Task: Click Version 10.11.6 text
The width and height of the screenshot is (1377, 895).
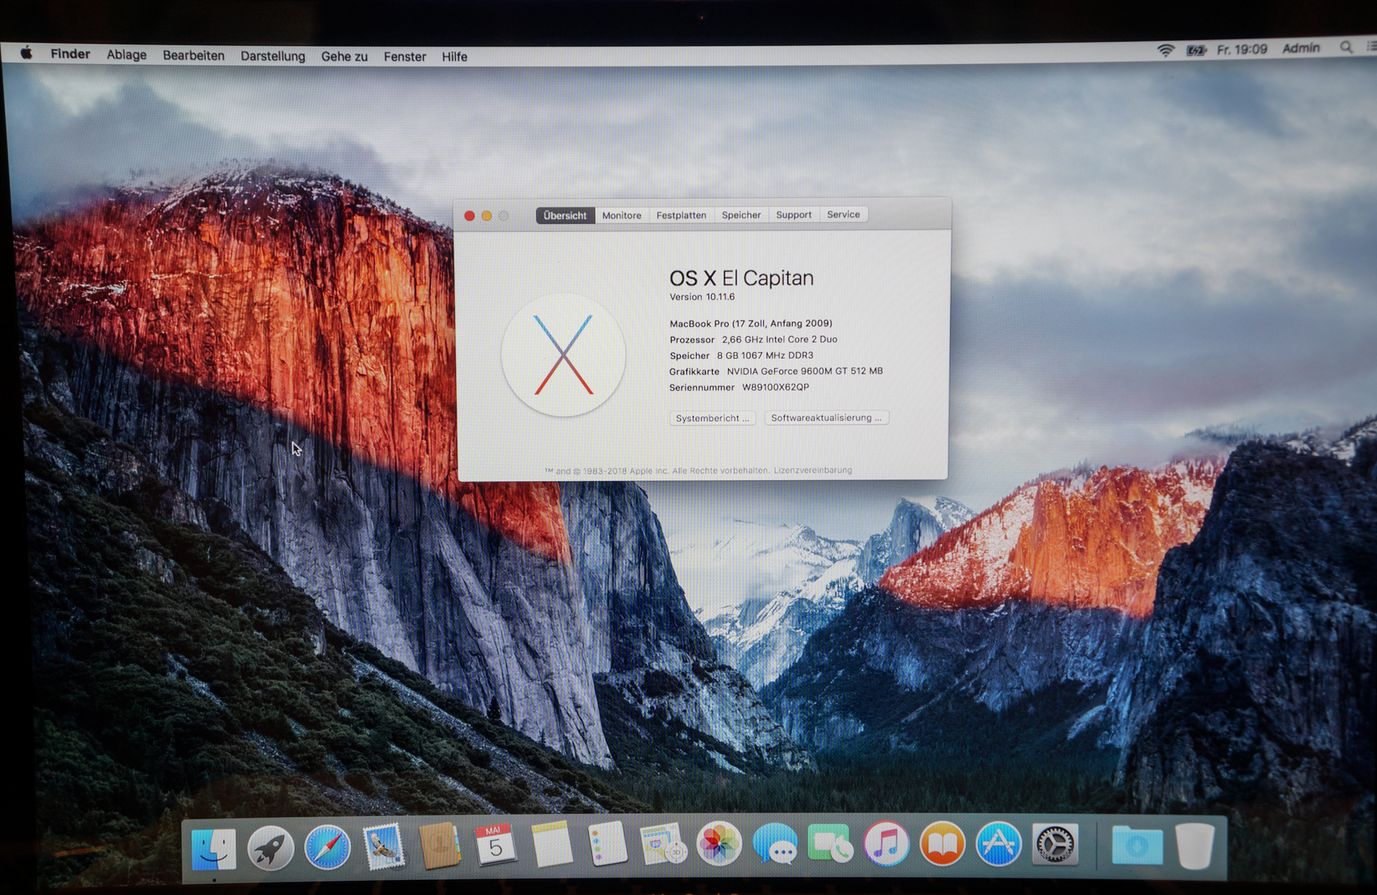Action: (702, 297)
